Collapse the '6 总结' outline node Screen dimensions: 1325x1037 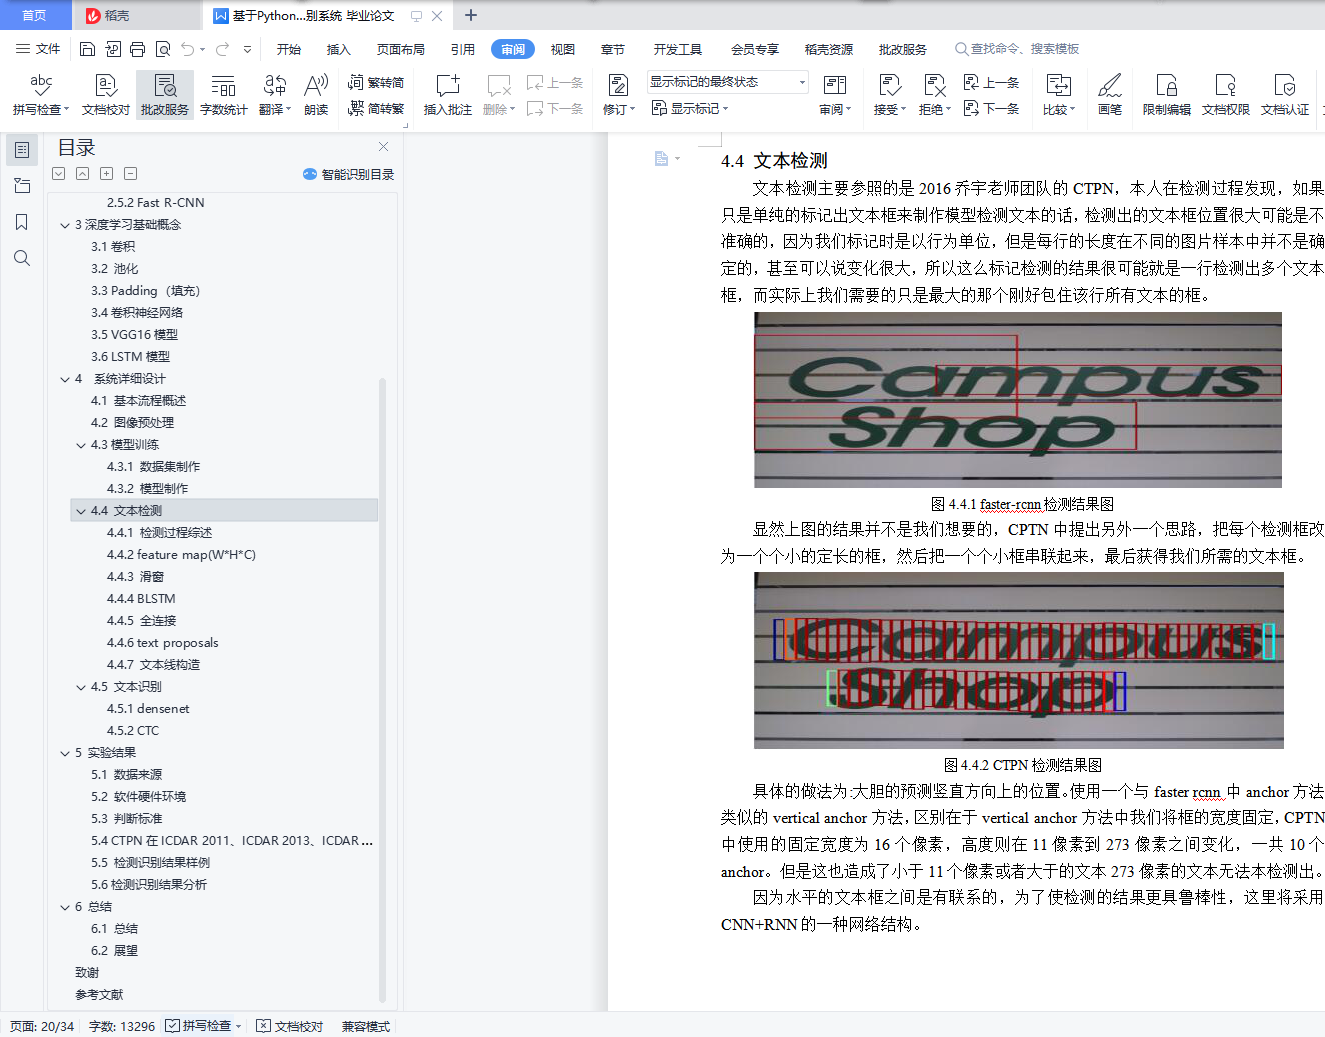(65, 907)
